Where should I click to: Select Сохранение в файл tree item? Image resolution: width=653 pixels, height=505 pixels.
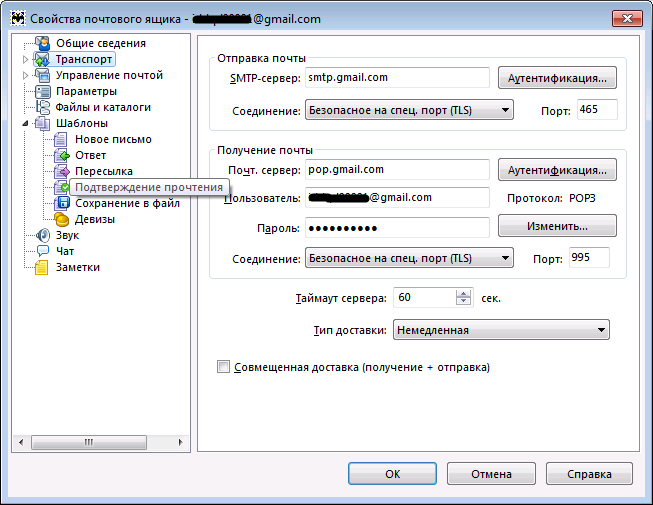pos(127,203)
